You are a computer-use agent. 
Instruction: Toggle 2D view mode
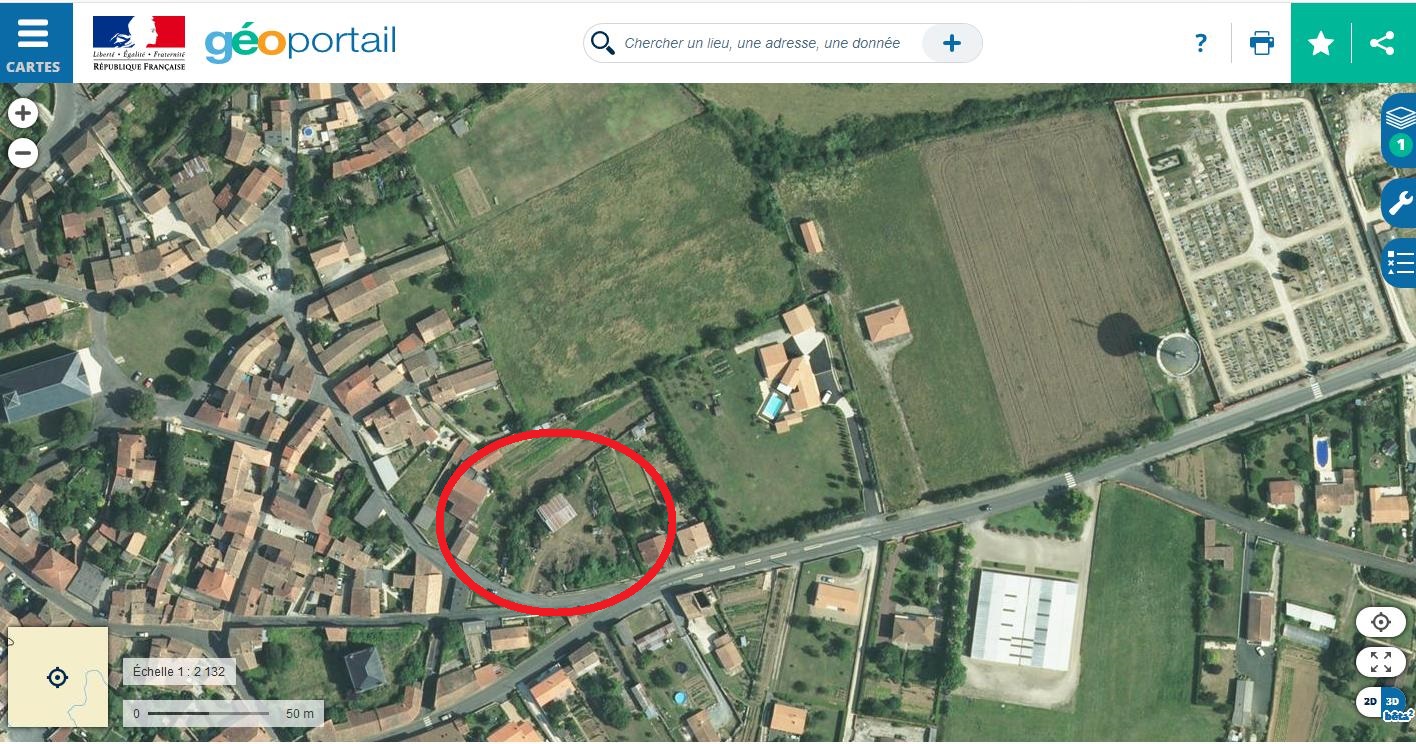point(1368,702)
